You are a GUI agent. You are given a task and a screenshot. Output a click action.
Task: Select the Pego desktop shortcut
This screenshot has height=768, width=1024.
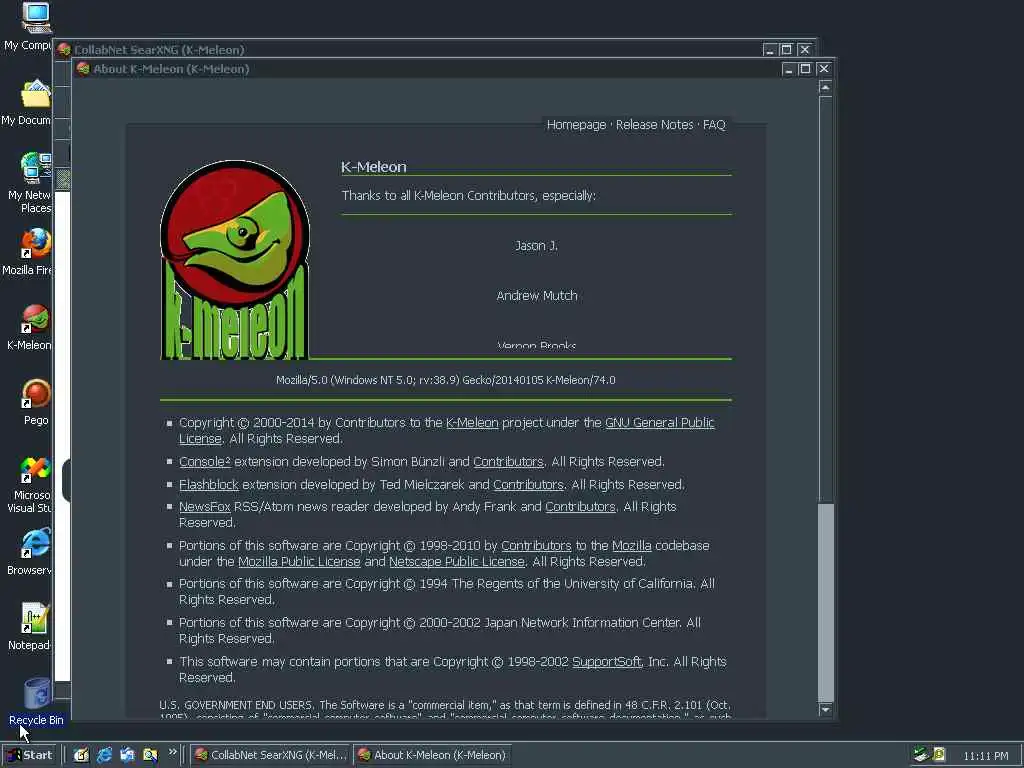tap(35, 394)
